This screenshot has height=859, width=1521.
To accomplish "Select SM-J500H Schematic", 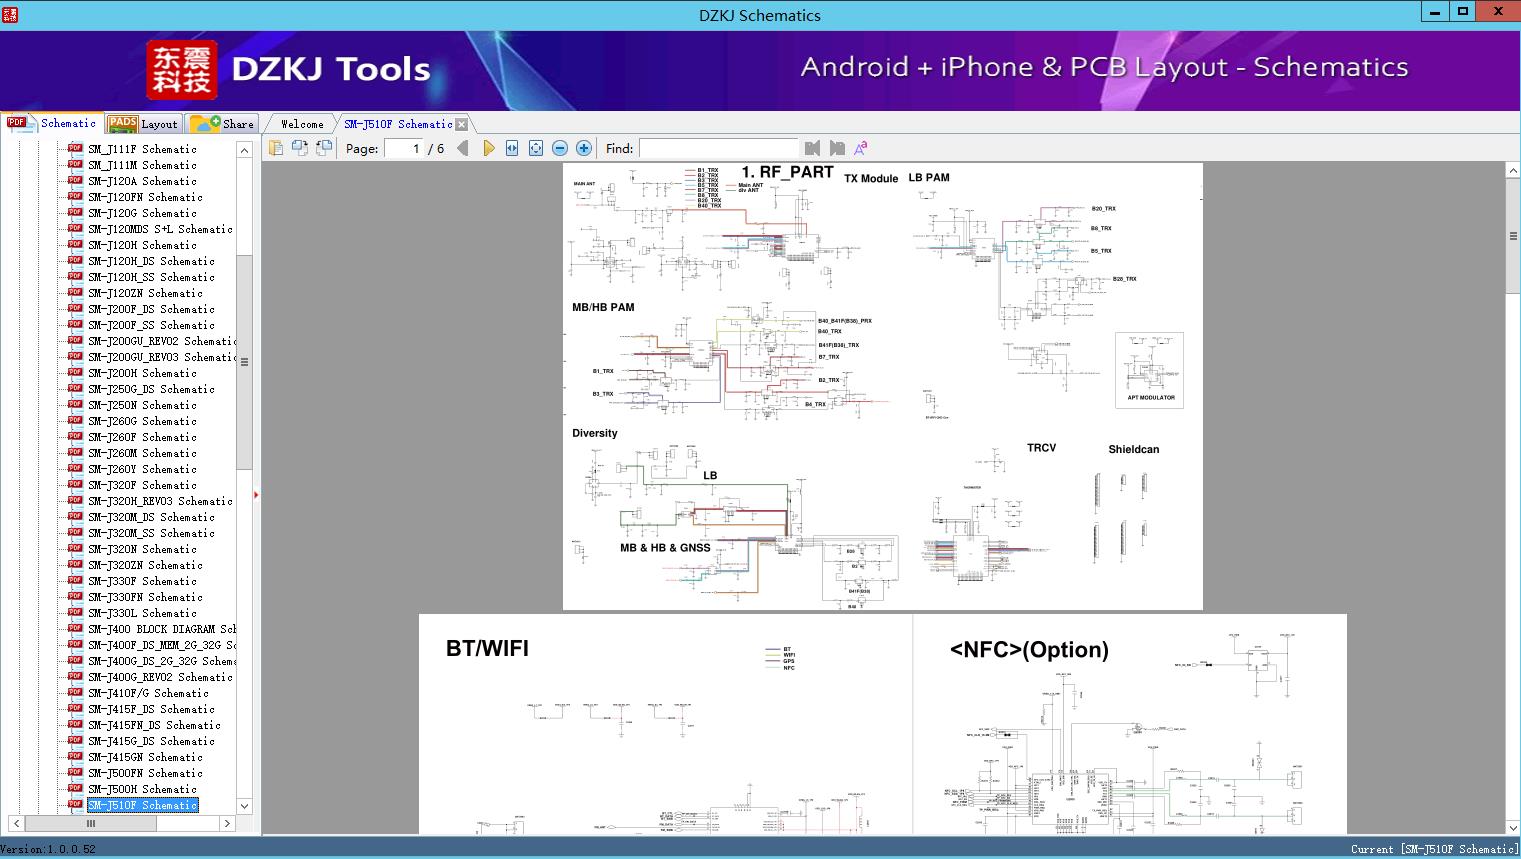I will tap(142, 789).
